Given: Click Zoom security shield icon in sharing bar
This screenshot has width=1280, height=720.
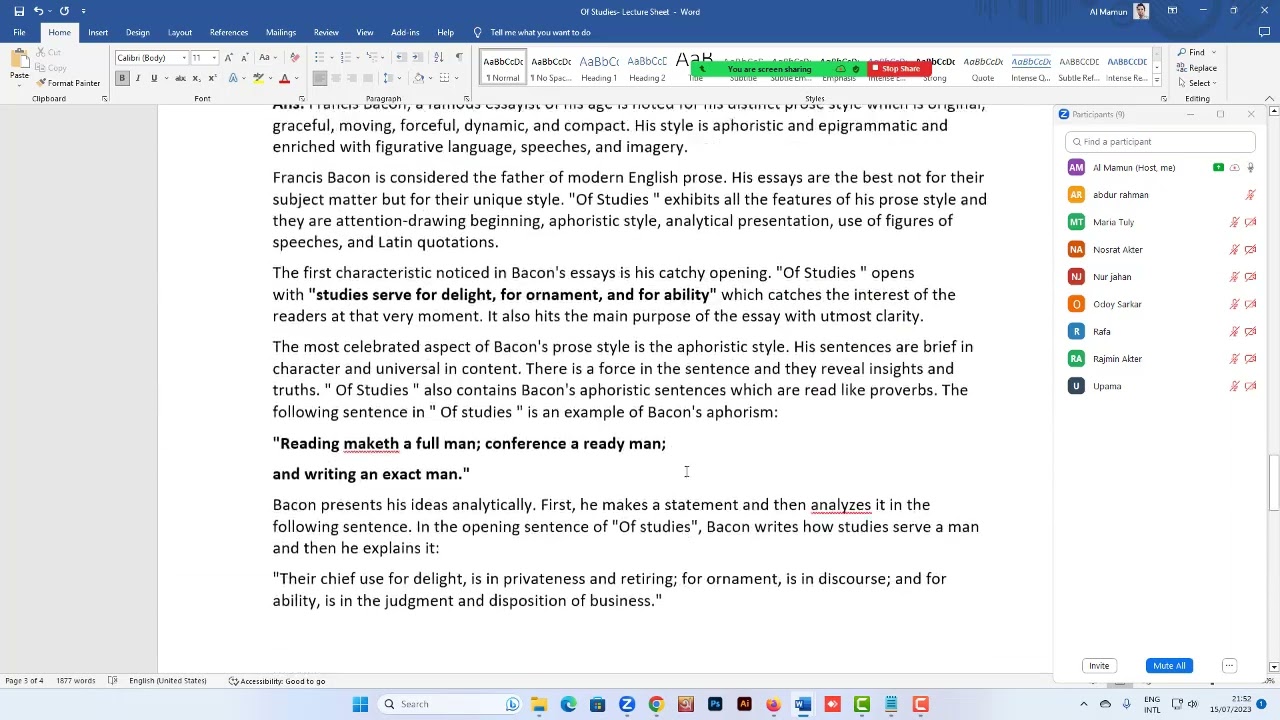Looking at the screenshot, I should pos(855,69).
